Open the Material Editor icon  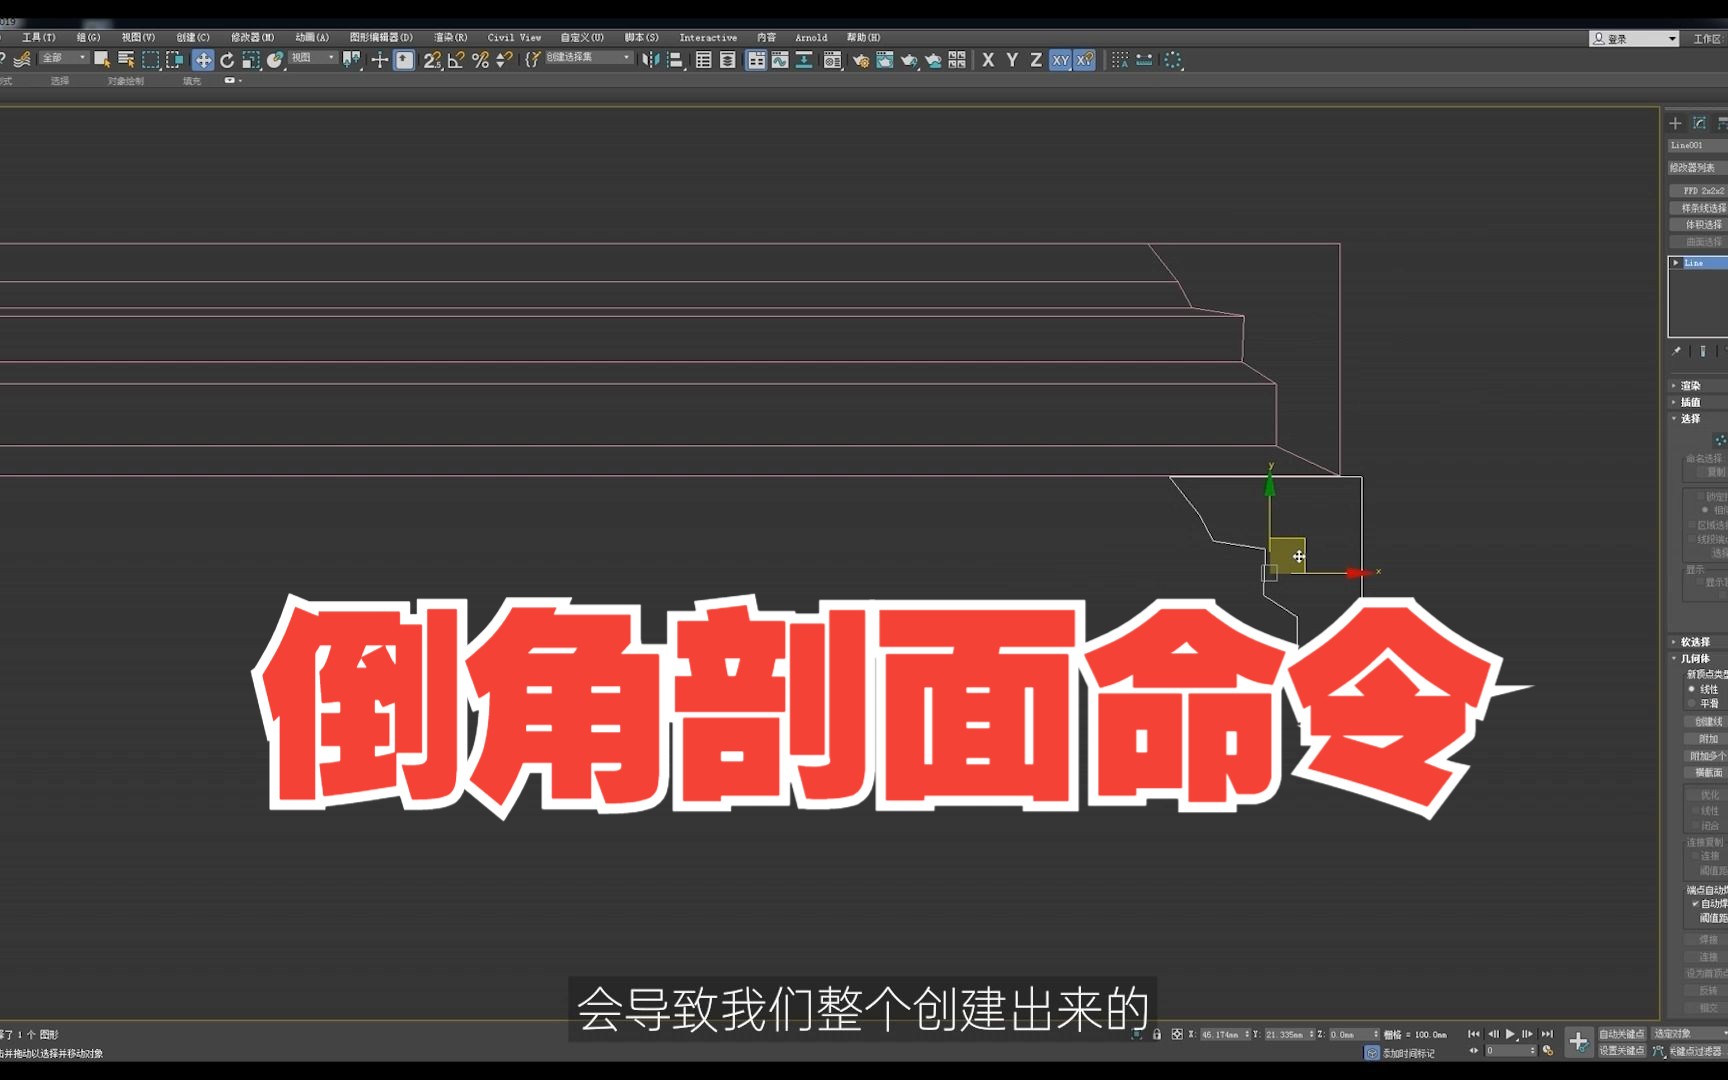tap(833, 60)
